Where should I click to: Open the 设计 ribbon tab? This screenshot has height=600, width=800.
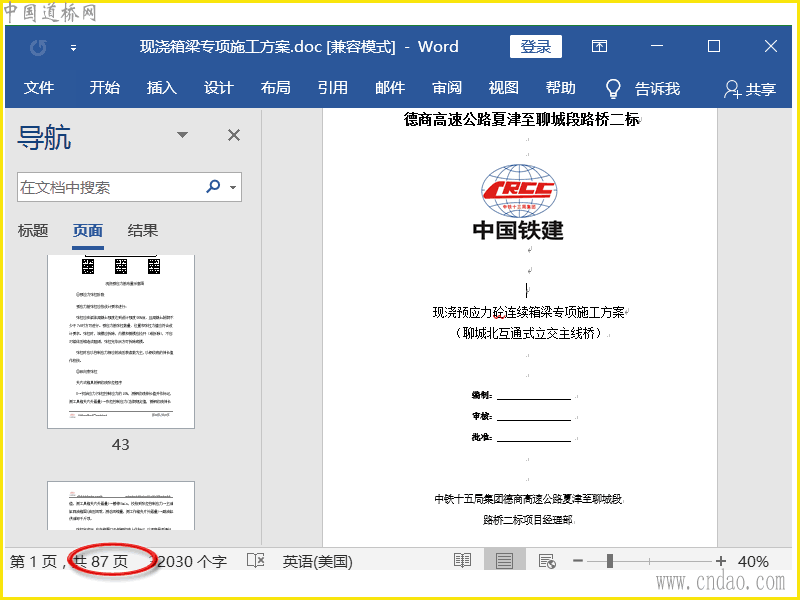click(219, 88)
